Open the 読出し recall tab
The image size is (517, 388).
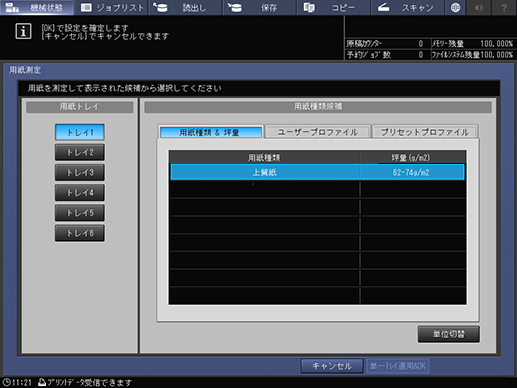(x=185, y=7)
